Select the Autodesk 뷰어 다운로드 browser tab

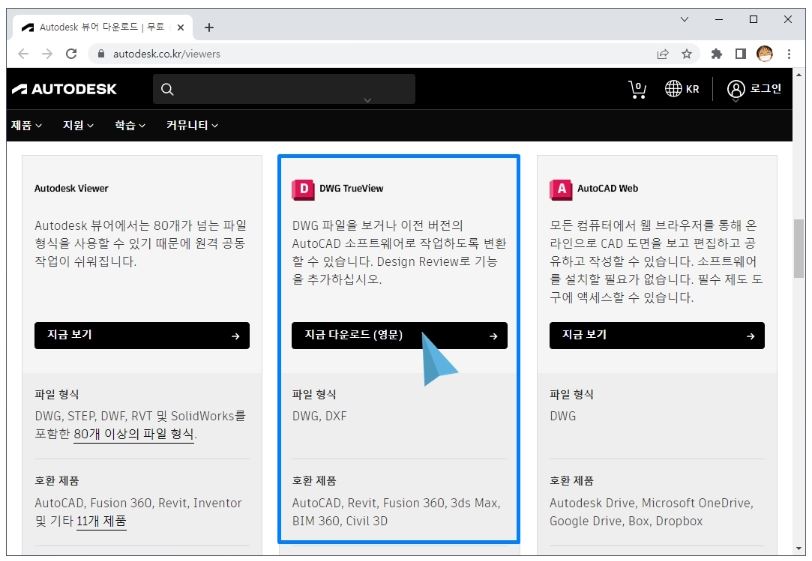click(x=103, y=27)
